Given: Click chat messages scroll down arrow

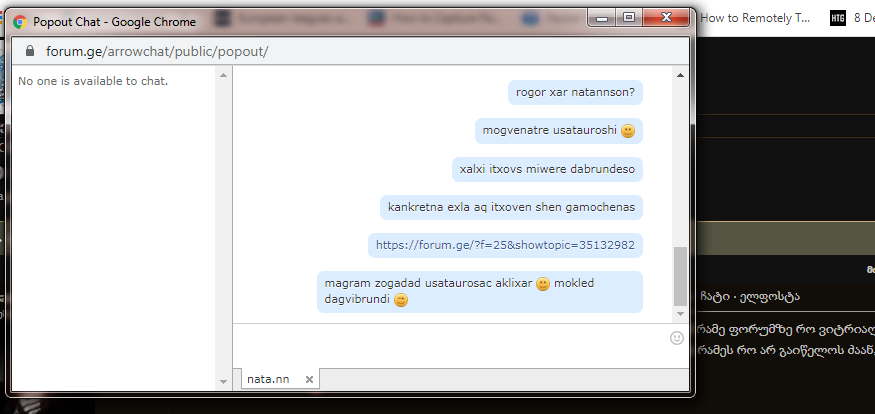Looking at the screenshot, I should click(680, 315).
